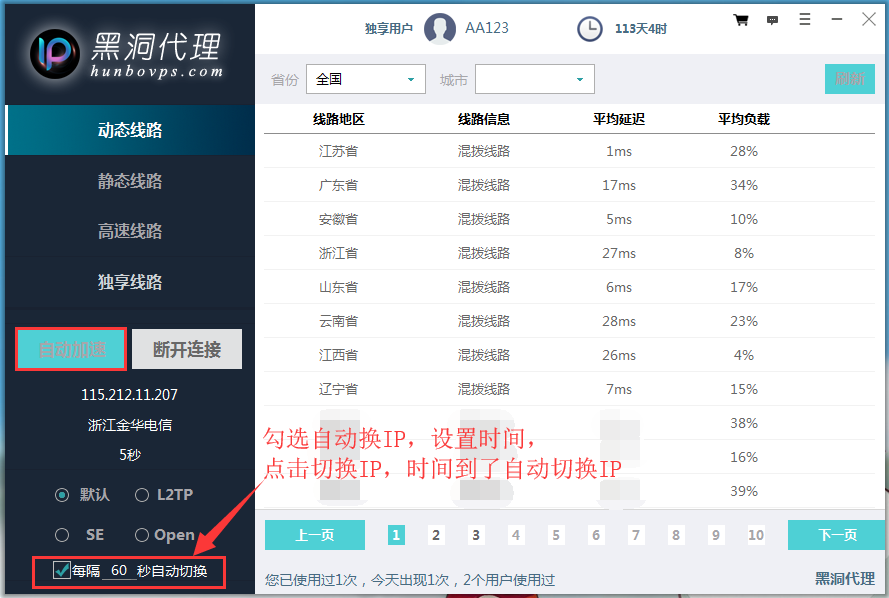Open the 城市 city dropdown
The image size is (889, 598).
point(534,79)
